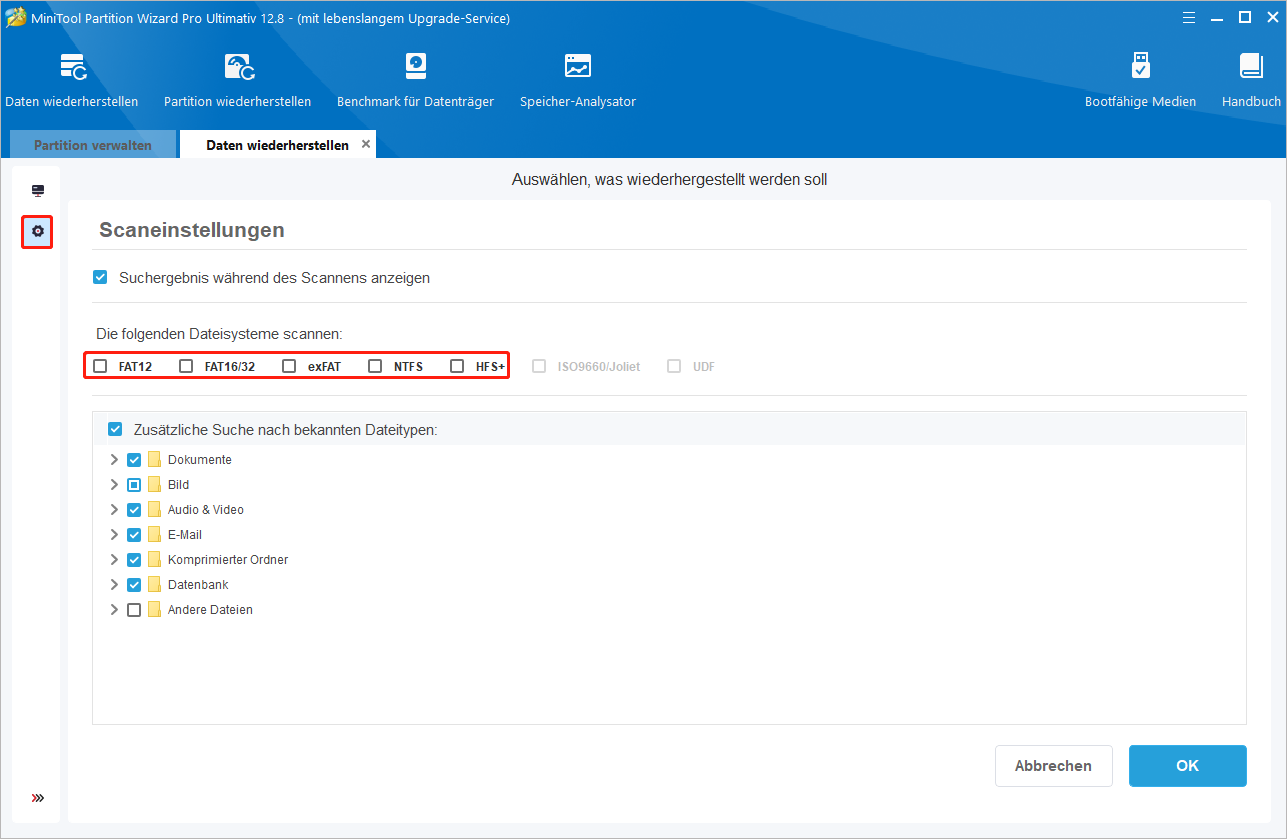
Task: Open the Speicher-Analysator tool
Action: tap(578, 68)
